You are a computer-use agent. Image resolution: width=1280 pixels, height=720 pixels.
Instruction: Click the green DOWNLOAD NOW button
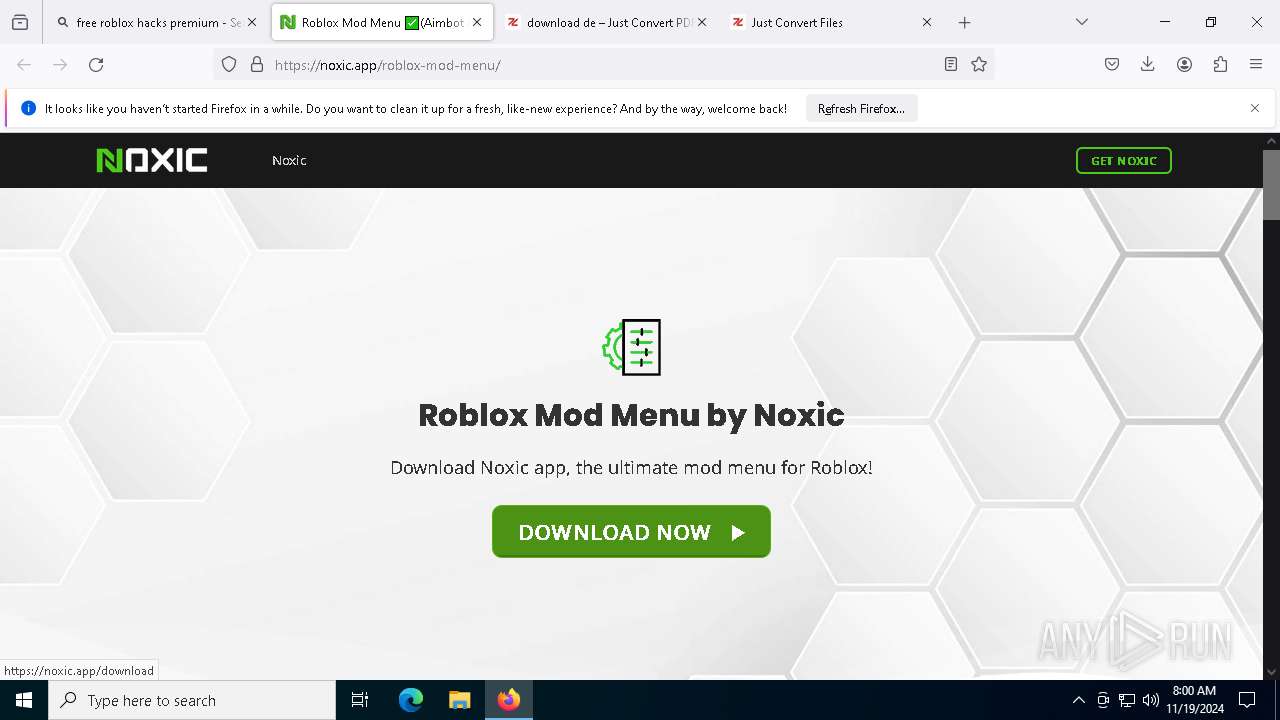click(631, 531)
